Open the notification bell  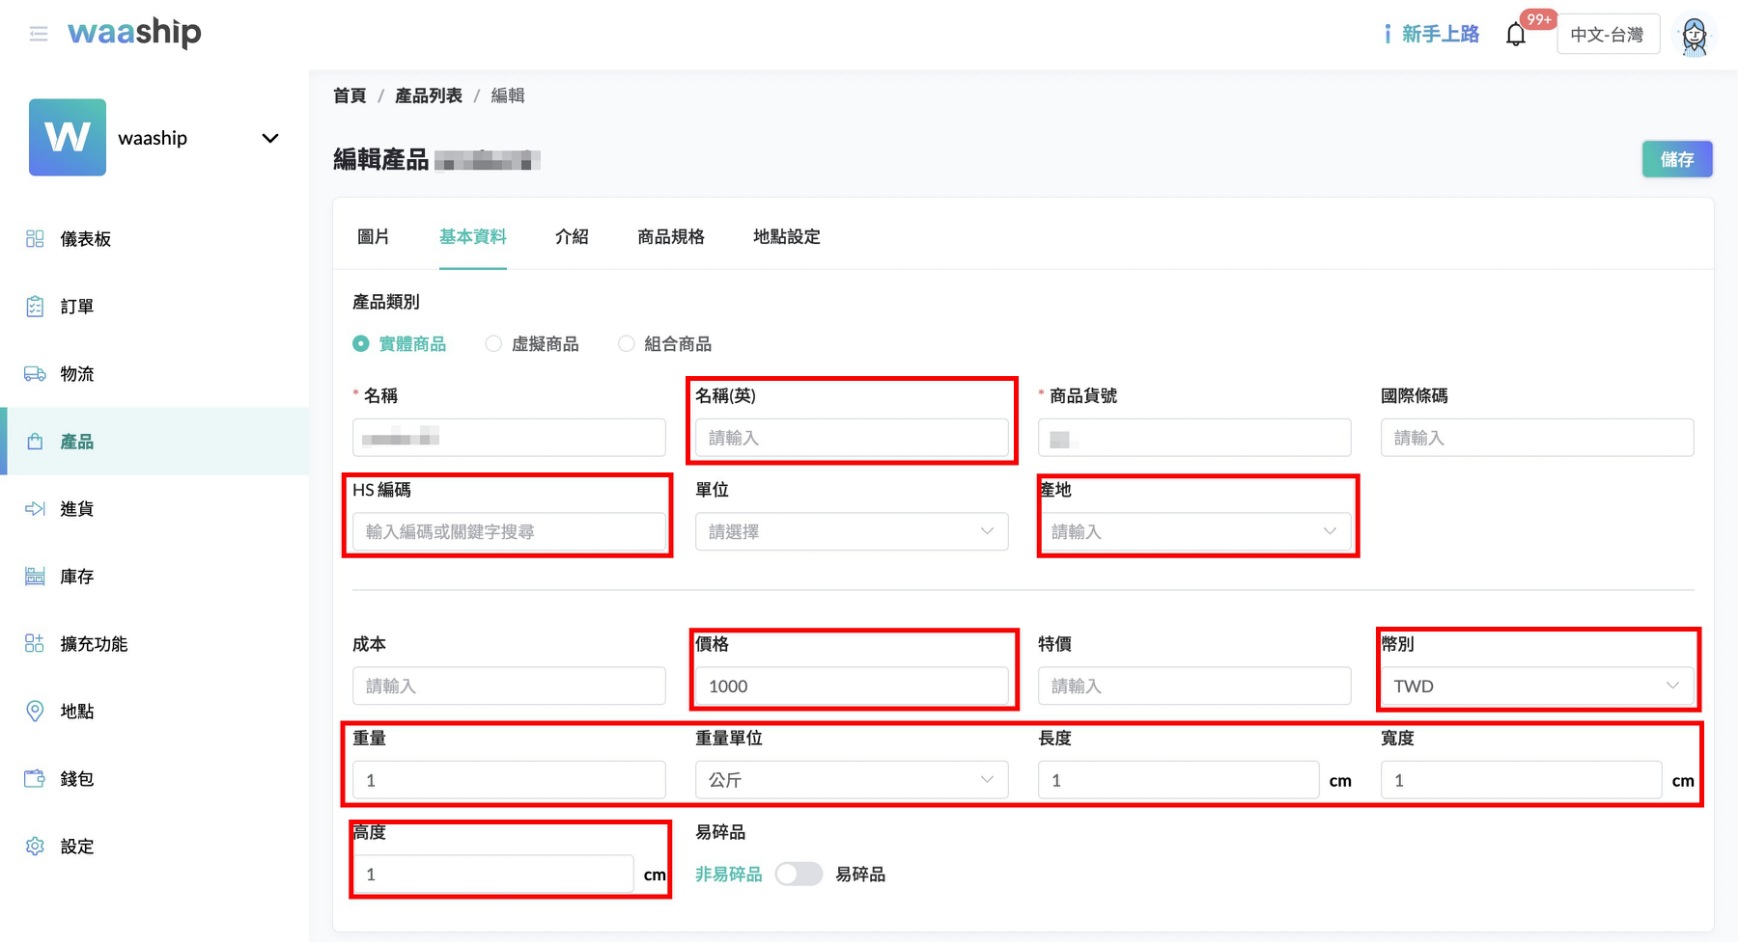pos(1515,35)
